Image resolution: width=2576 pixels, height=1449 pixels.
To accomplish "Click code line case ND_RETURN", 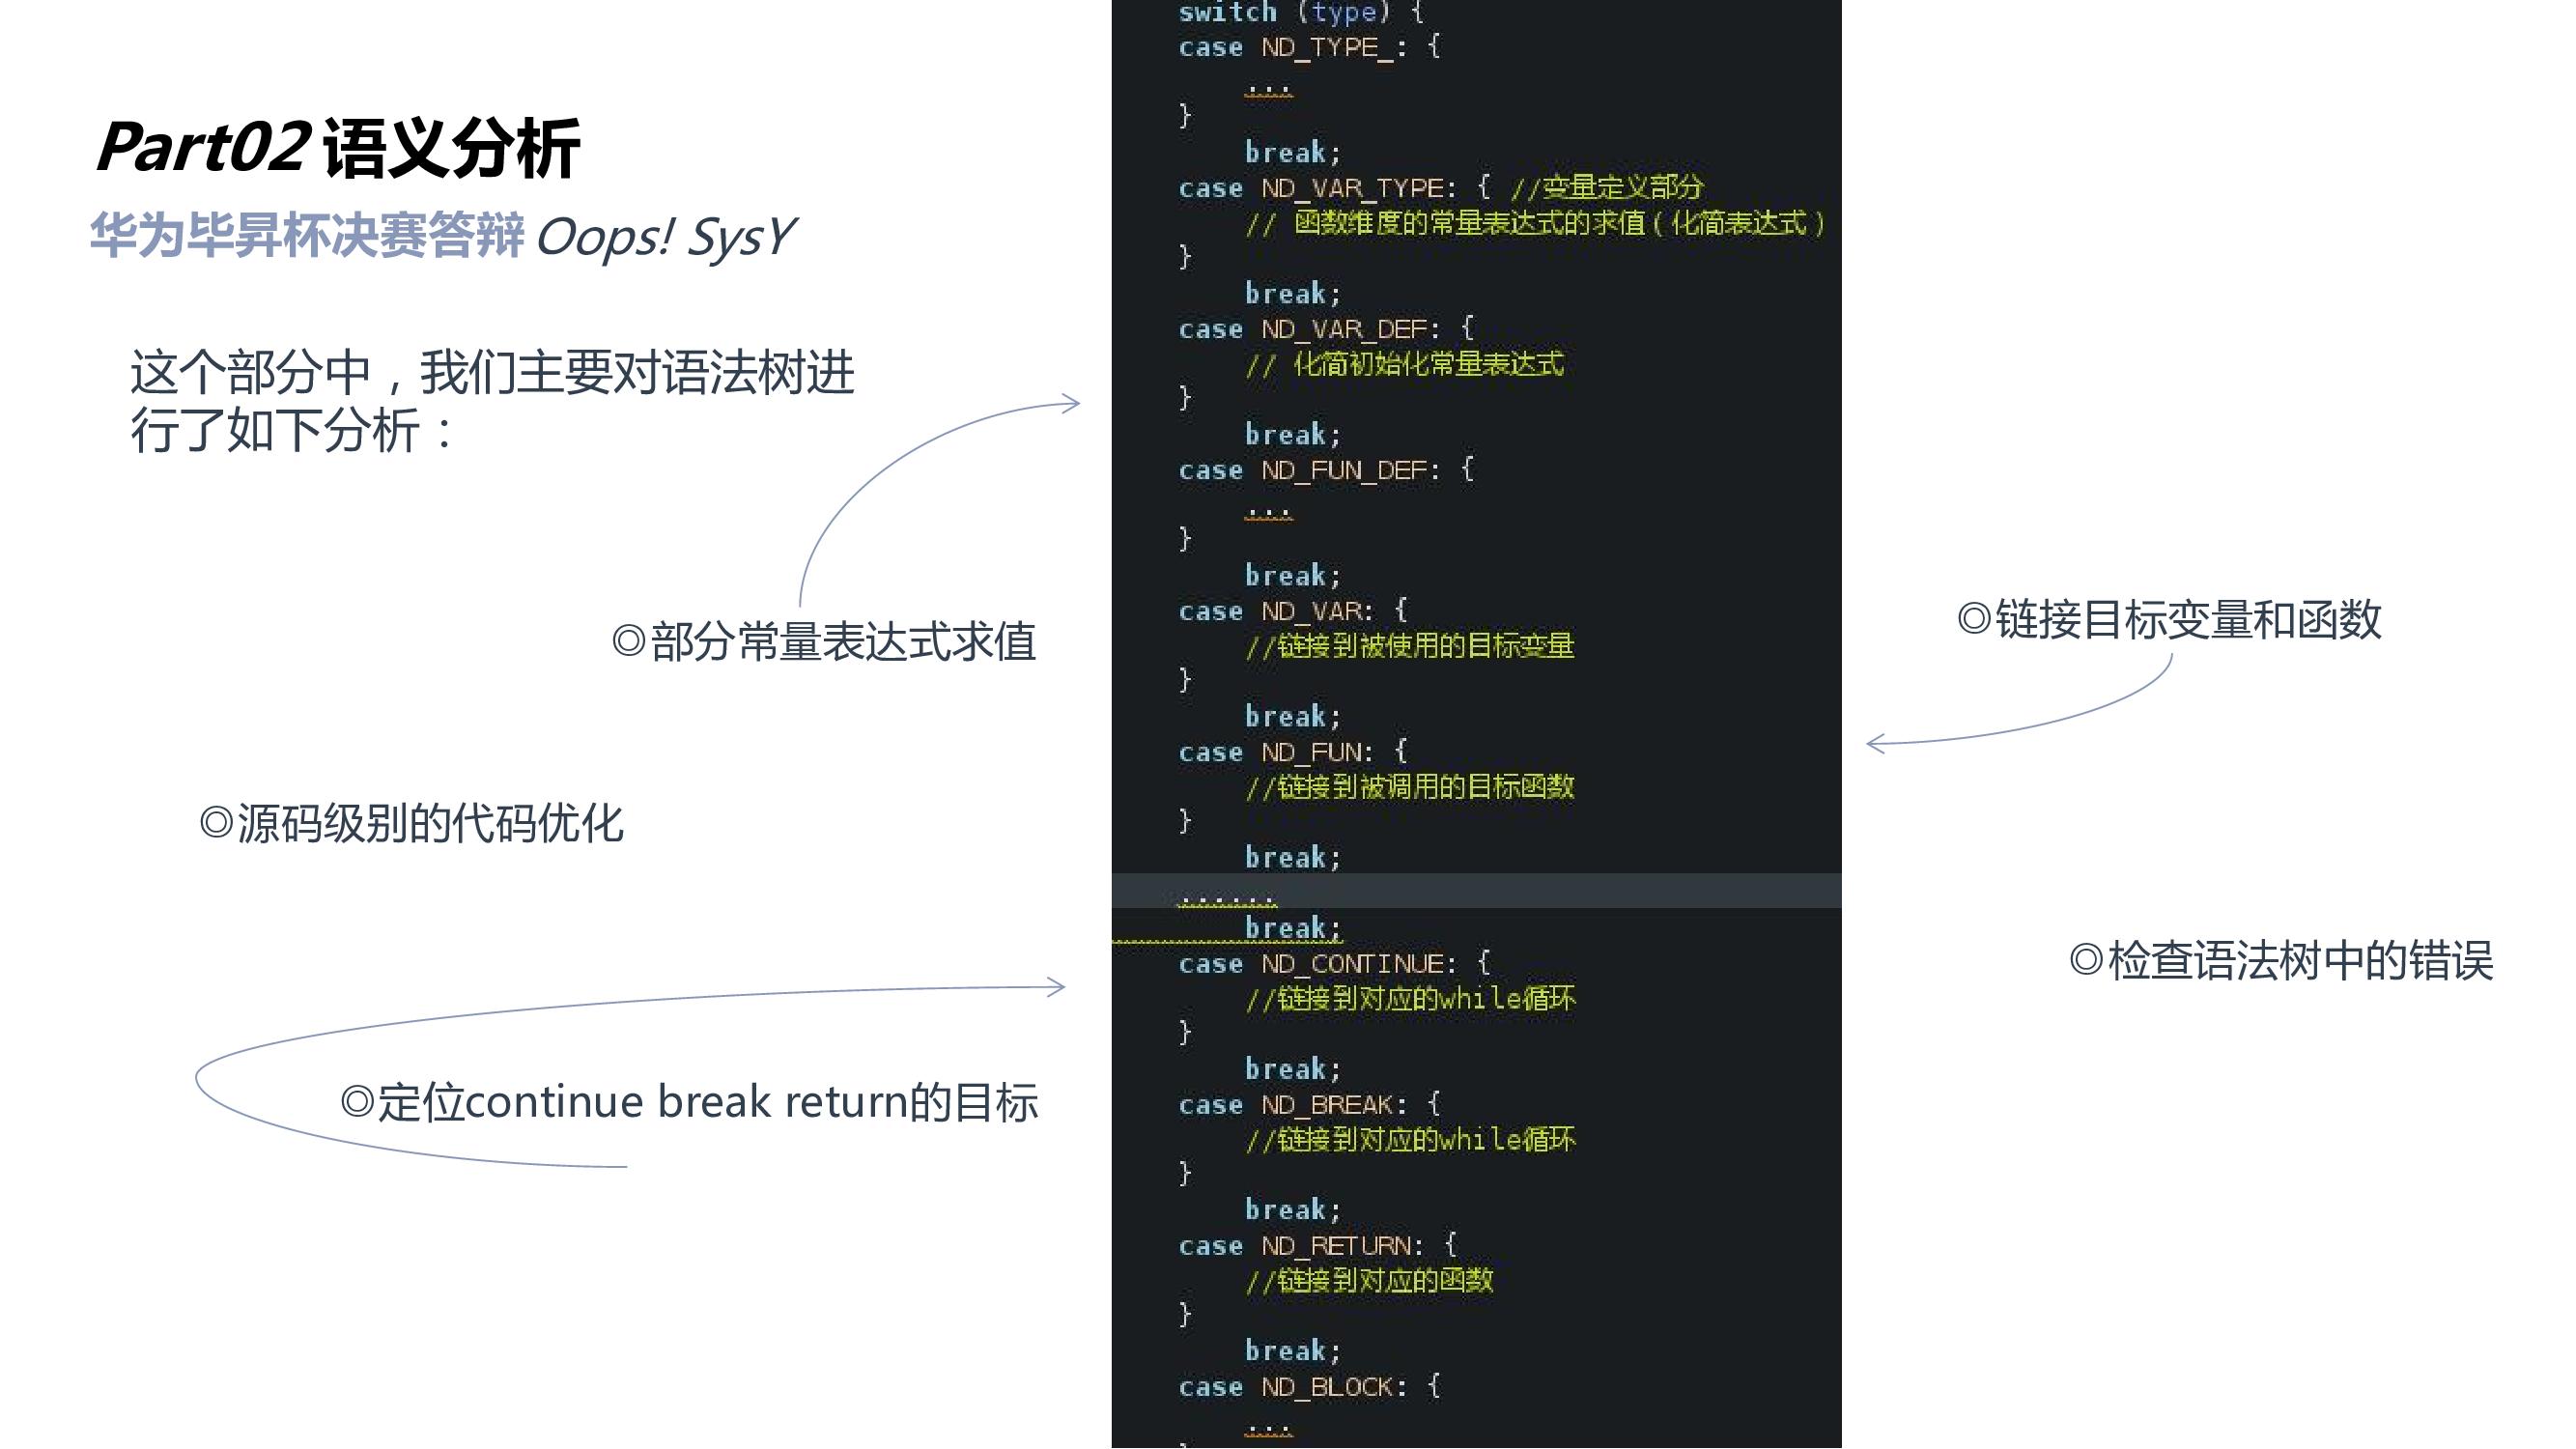I will pos(1317,1246).
